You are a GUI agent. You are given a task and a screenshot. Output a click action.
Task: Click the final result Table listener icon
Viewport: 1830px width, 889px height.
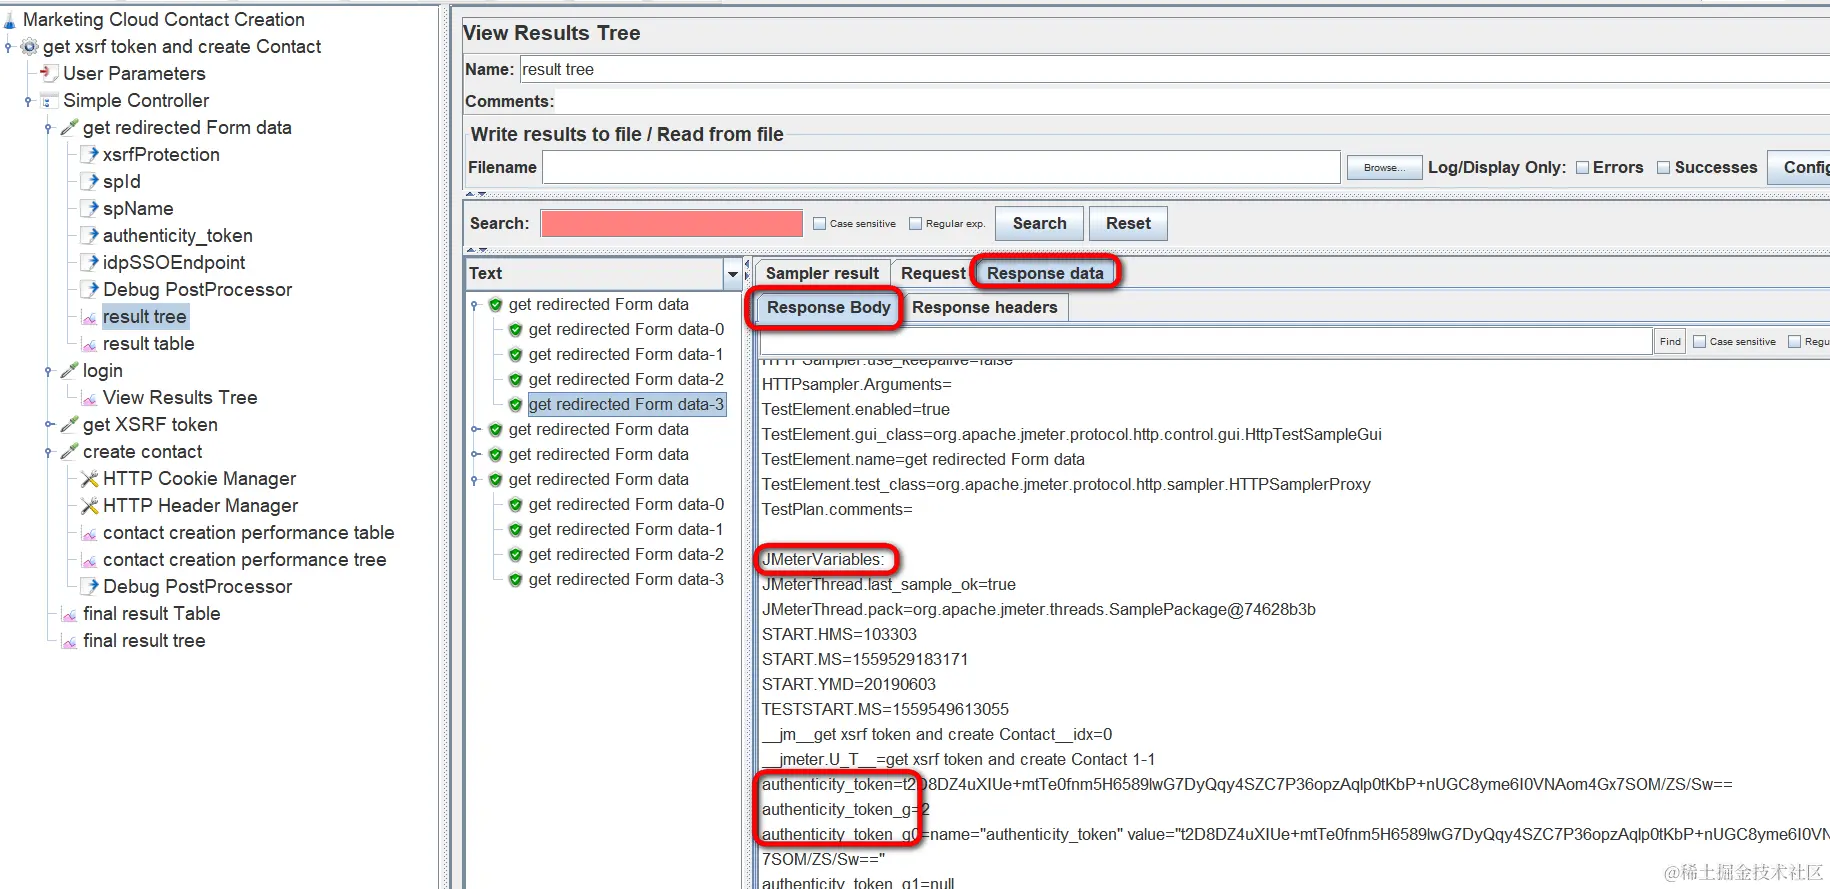pyautogui.click(x=69, y=614)
